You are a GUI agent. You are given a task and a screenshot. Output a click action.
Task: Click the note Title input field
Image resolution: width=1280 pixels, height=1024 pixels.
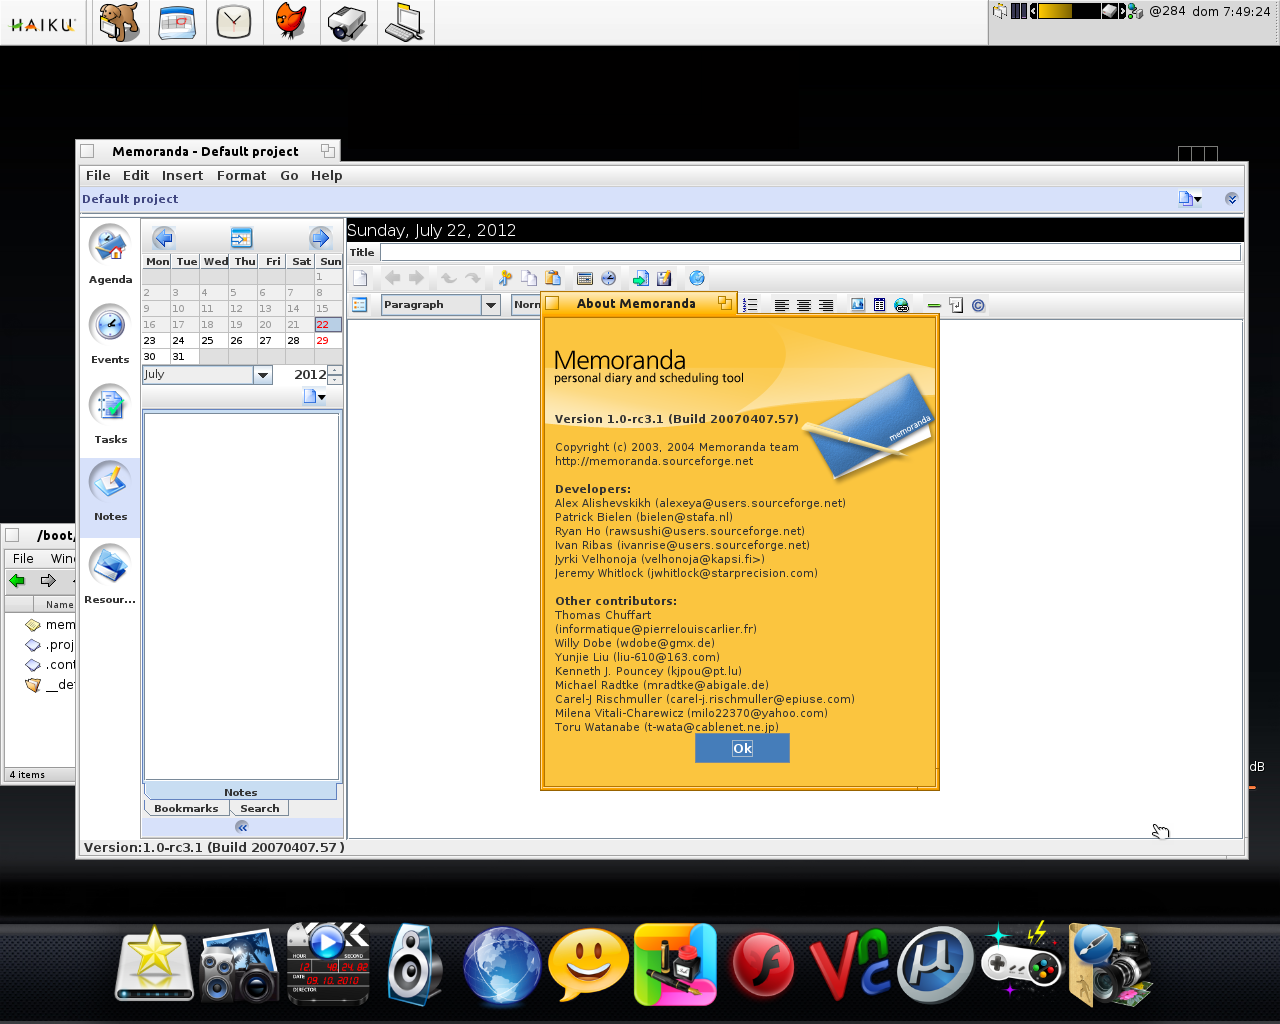[x=810, y=253]
